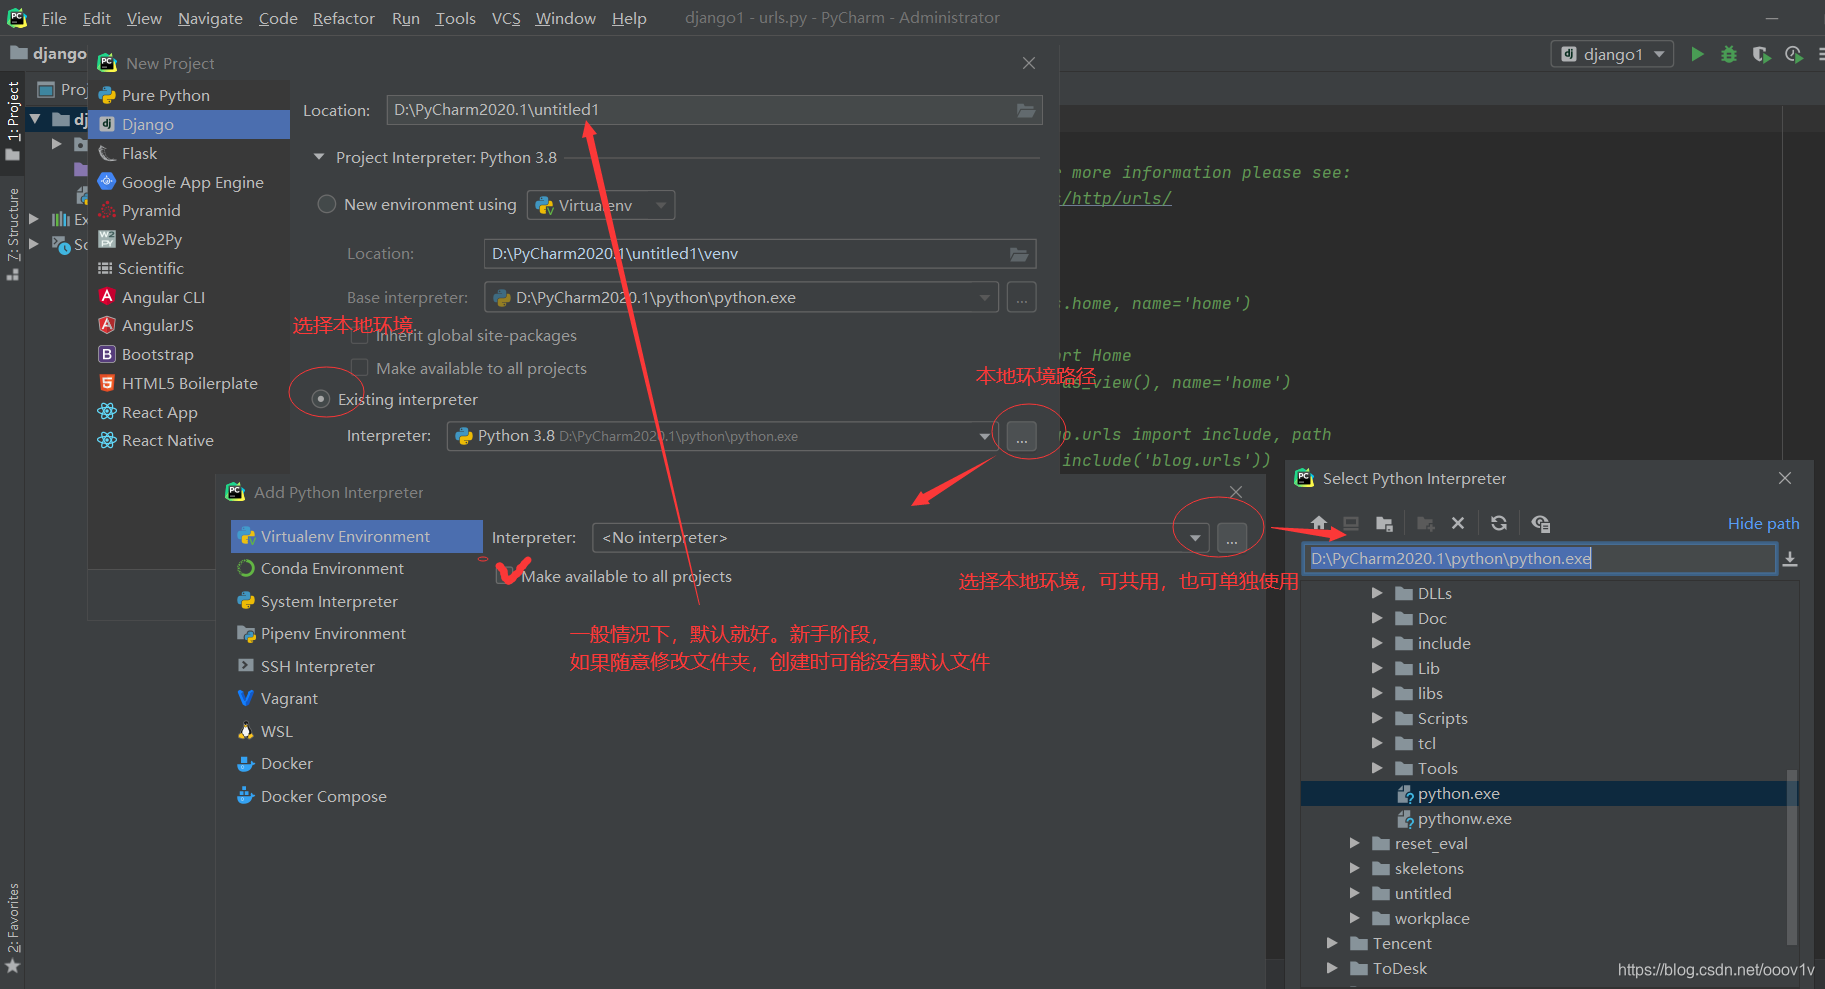Click browse button next to No interpreter field

click(1232, 538)
